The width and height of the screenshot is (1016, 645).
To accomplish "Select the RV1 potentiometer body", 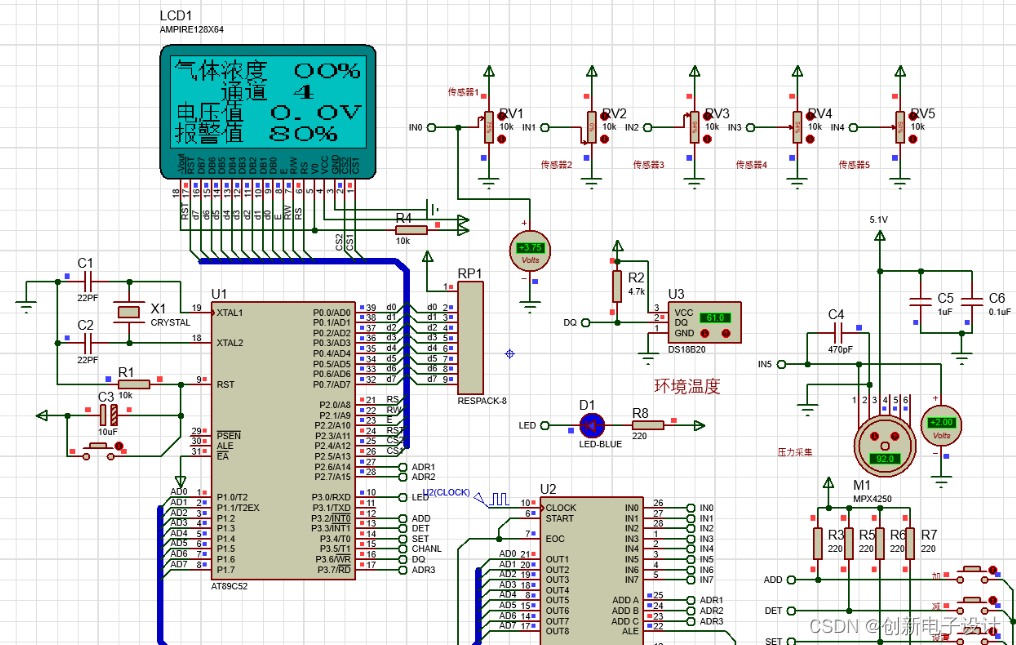I will pyautogui.click(x=489, y=127).
